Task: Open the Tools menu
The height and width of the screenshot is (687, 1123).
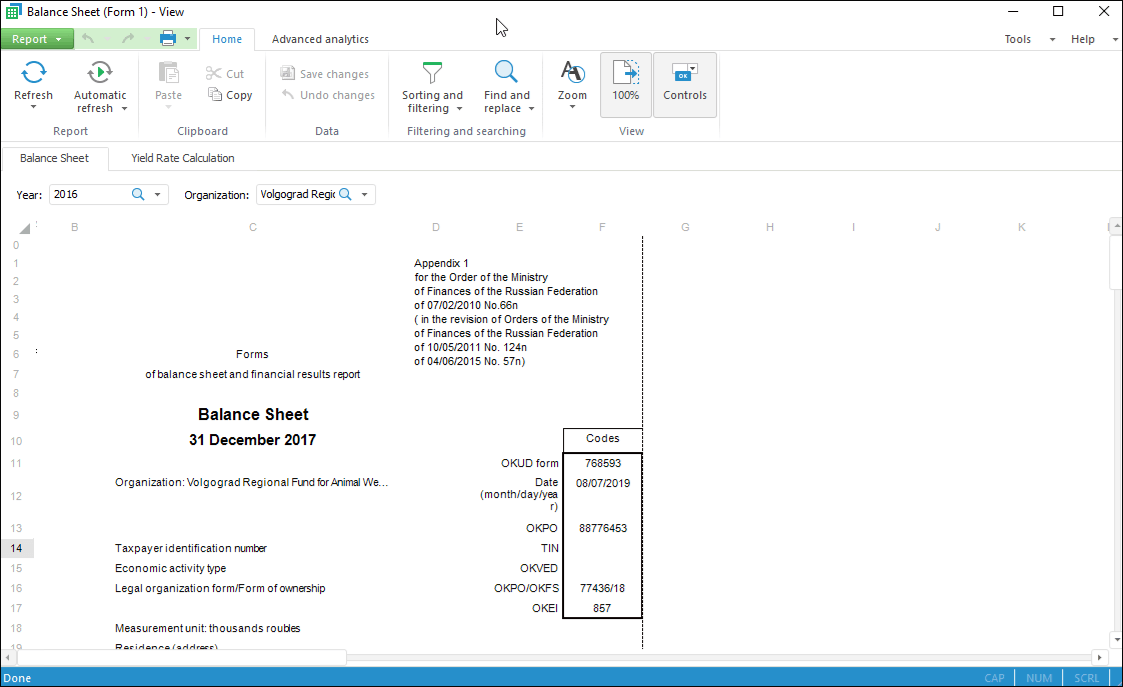Action: [x=1018, y=39]
